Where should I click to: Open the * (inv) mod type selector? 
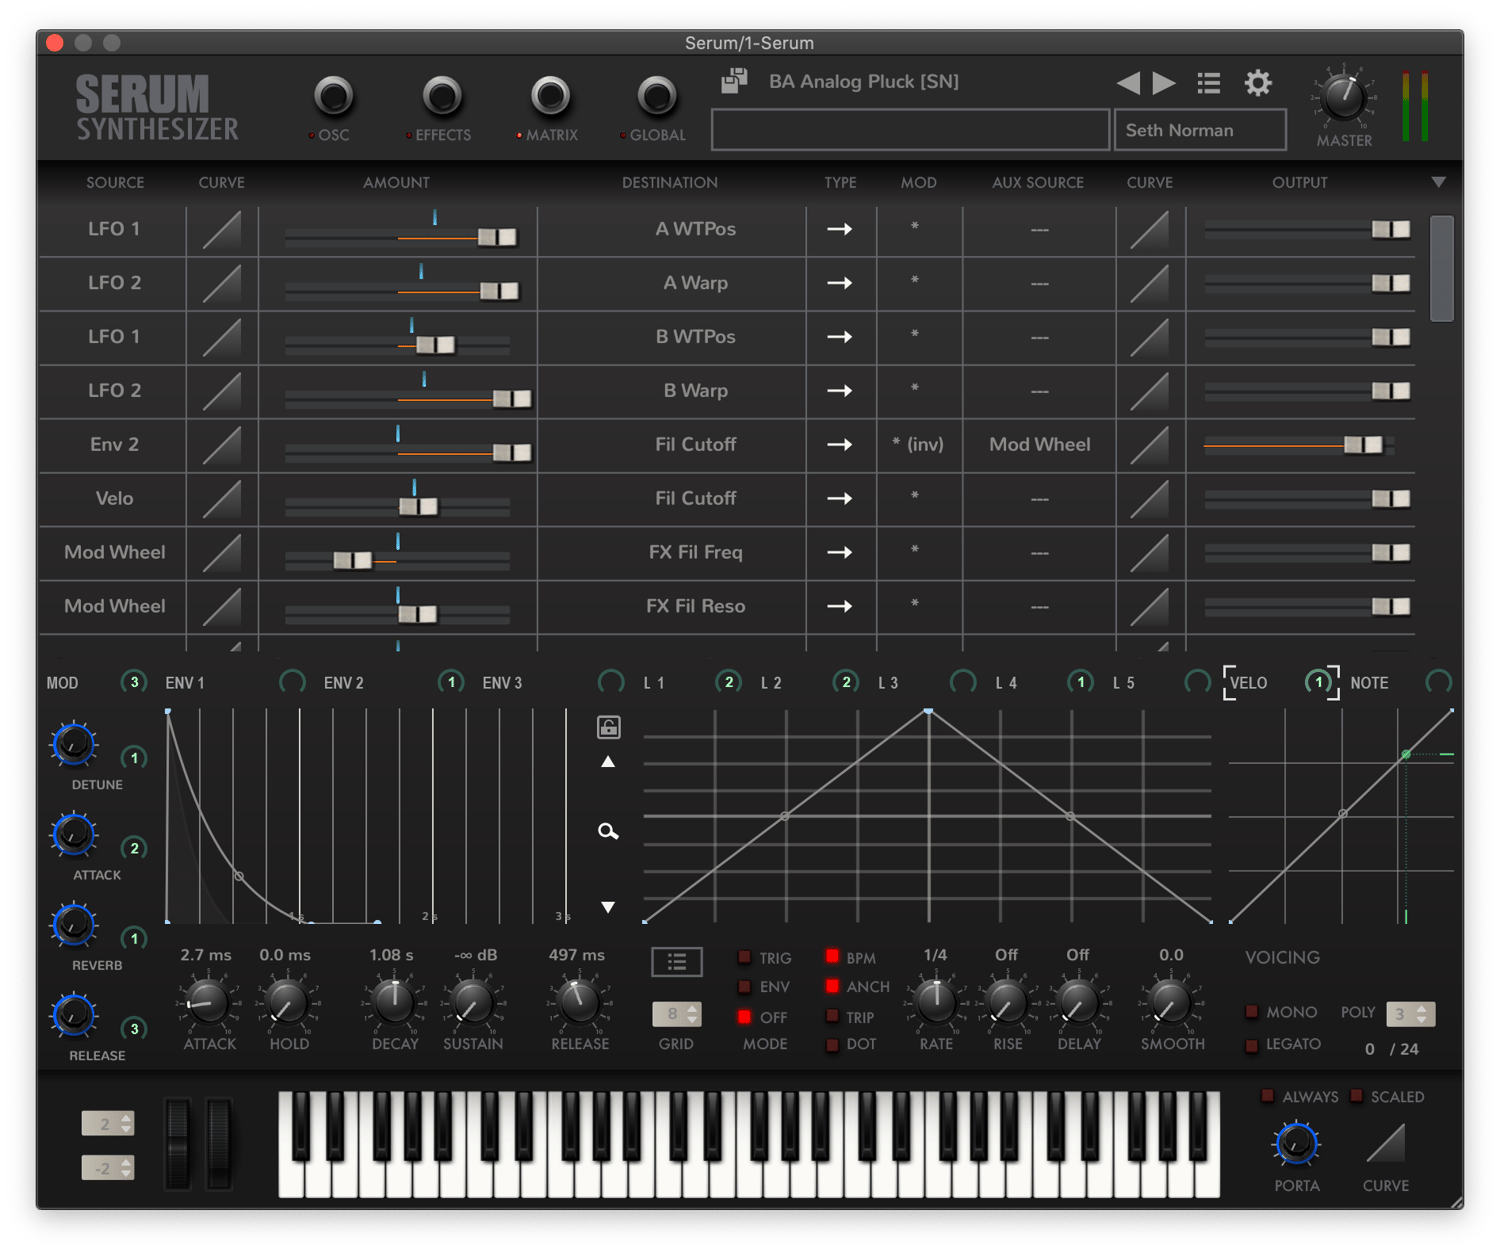pos(918,445)
